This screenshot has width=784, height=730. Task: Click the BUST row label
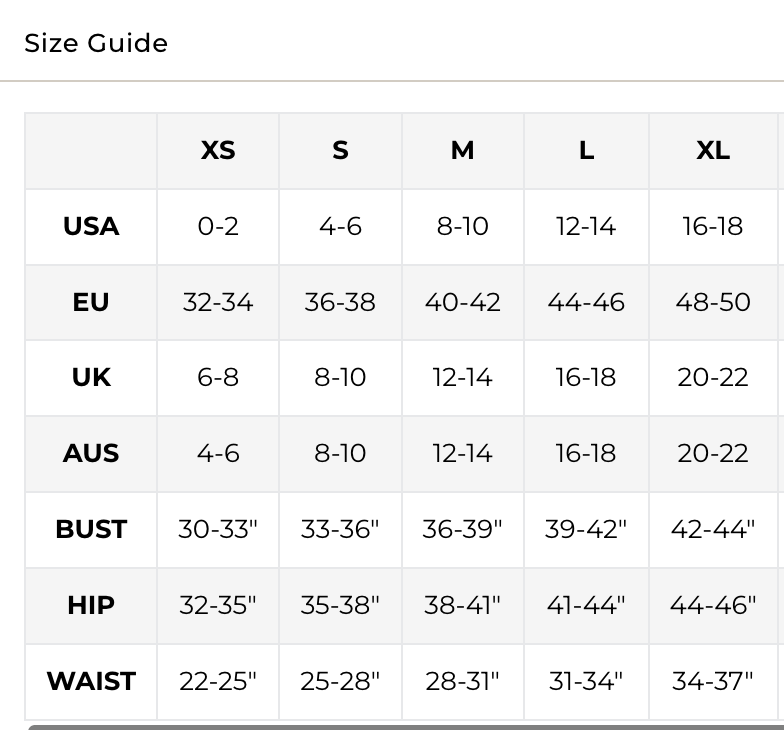pos(91,530)
